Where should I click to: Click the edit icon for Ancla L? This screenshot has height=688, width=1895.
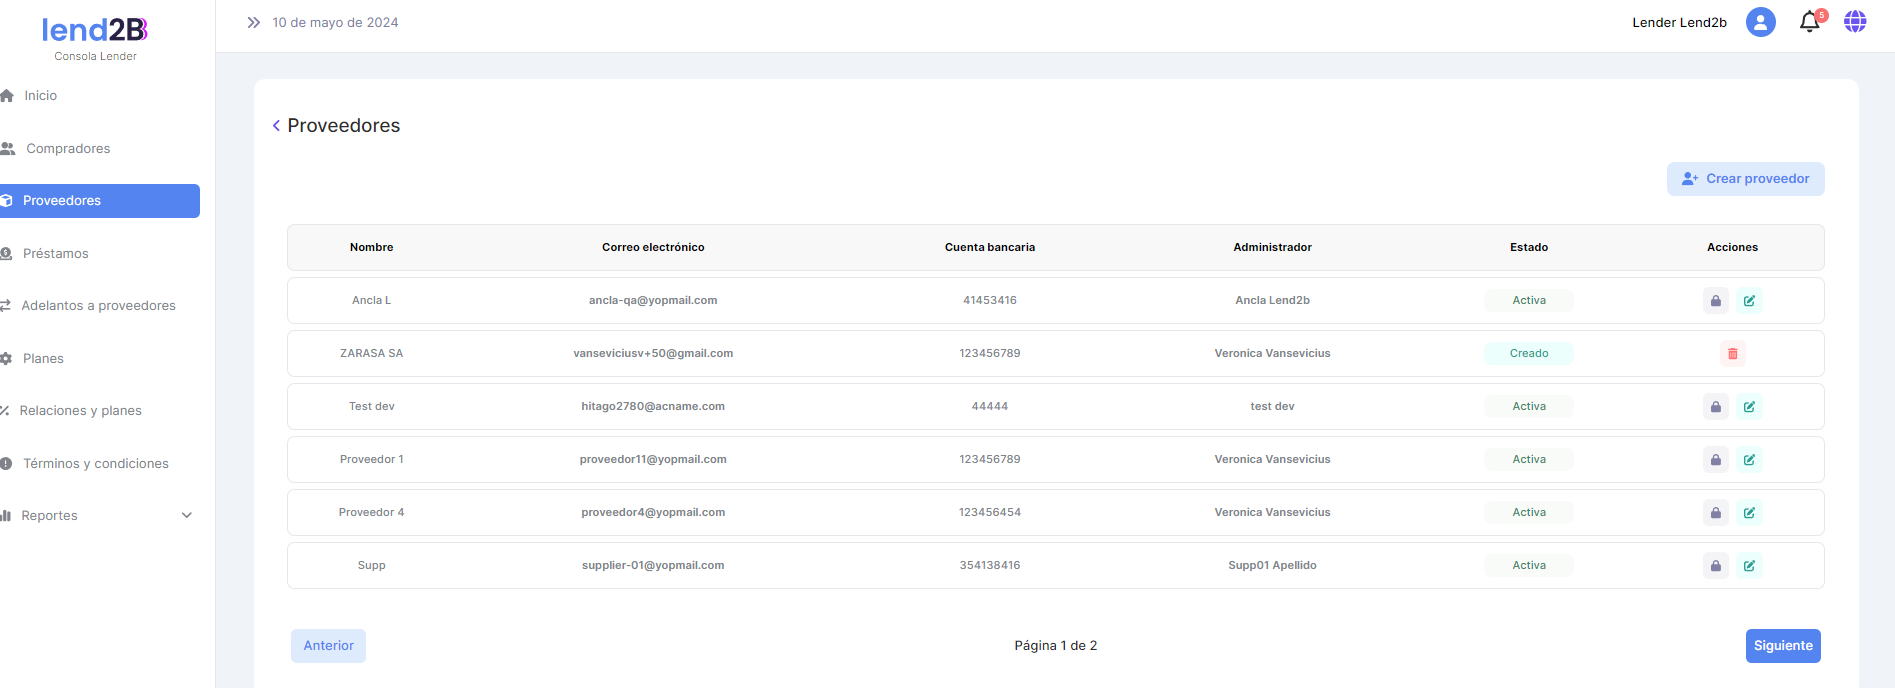coord(1749,301)
